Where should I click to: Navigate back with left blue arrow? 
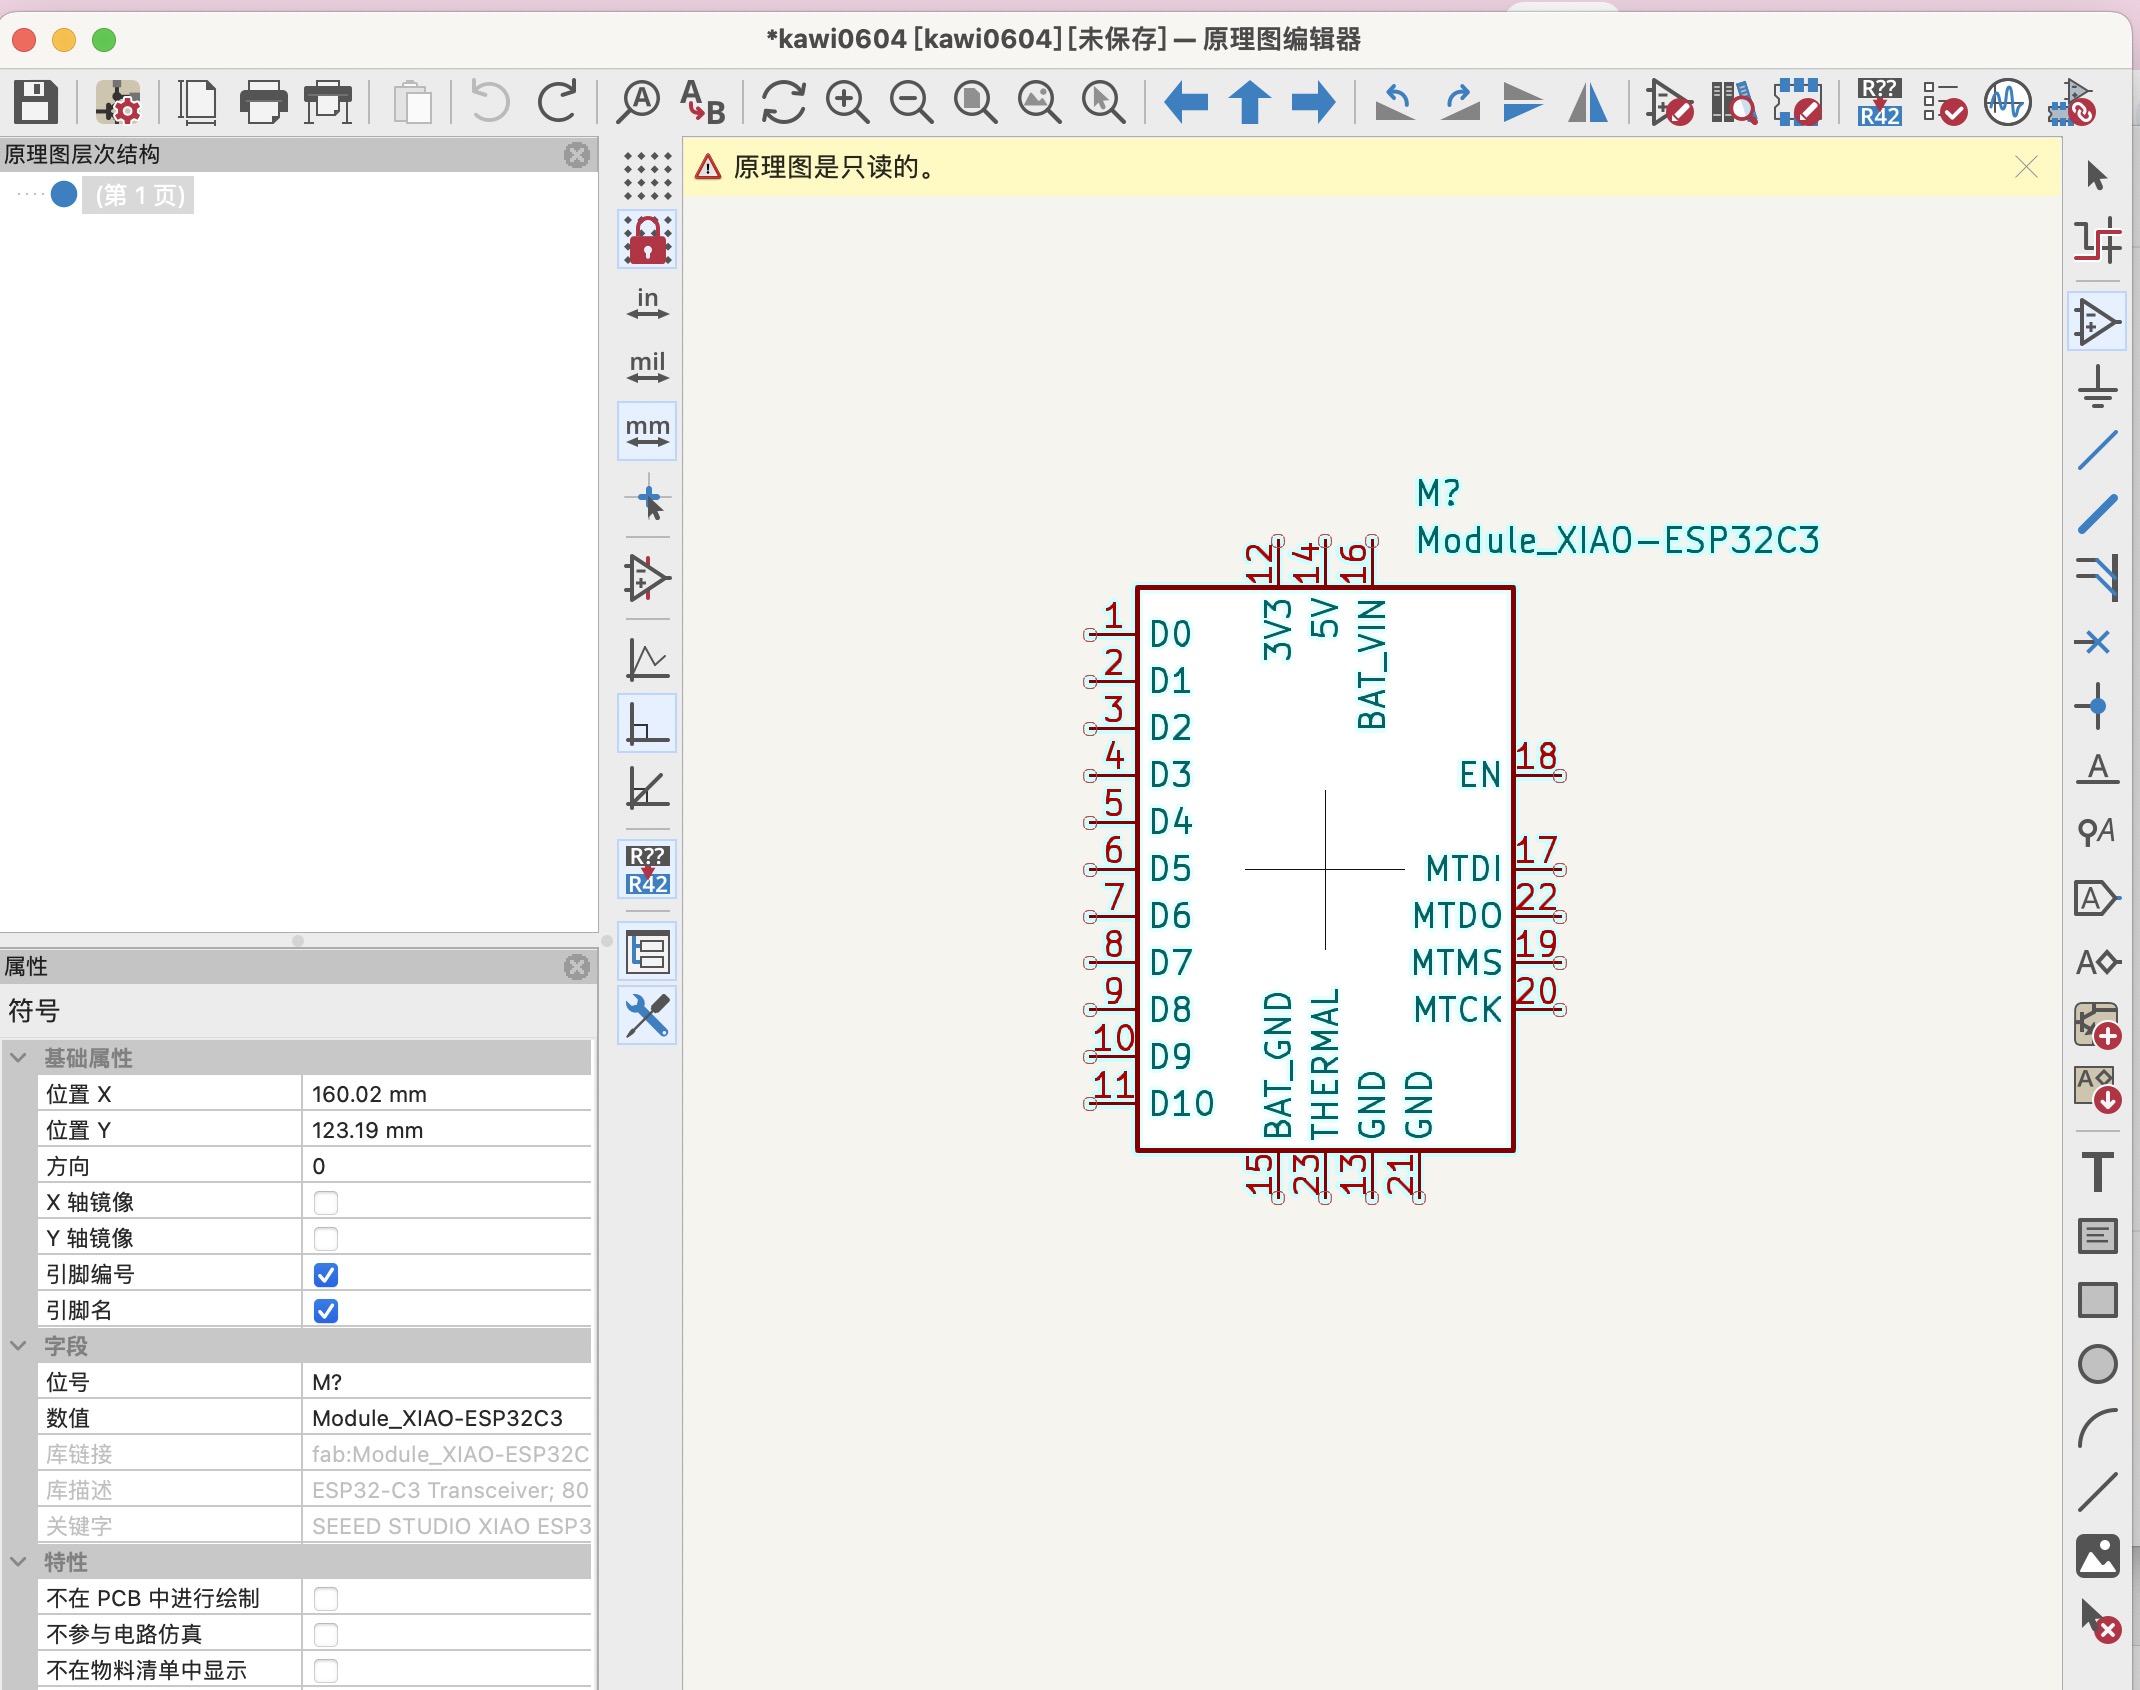pos(1186,101)
